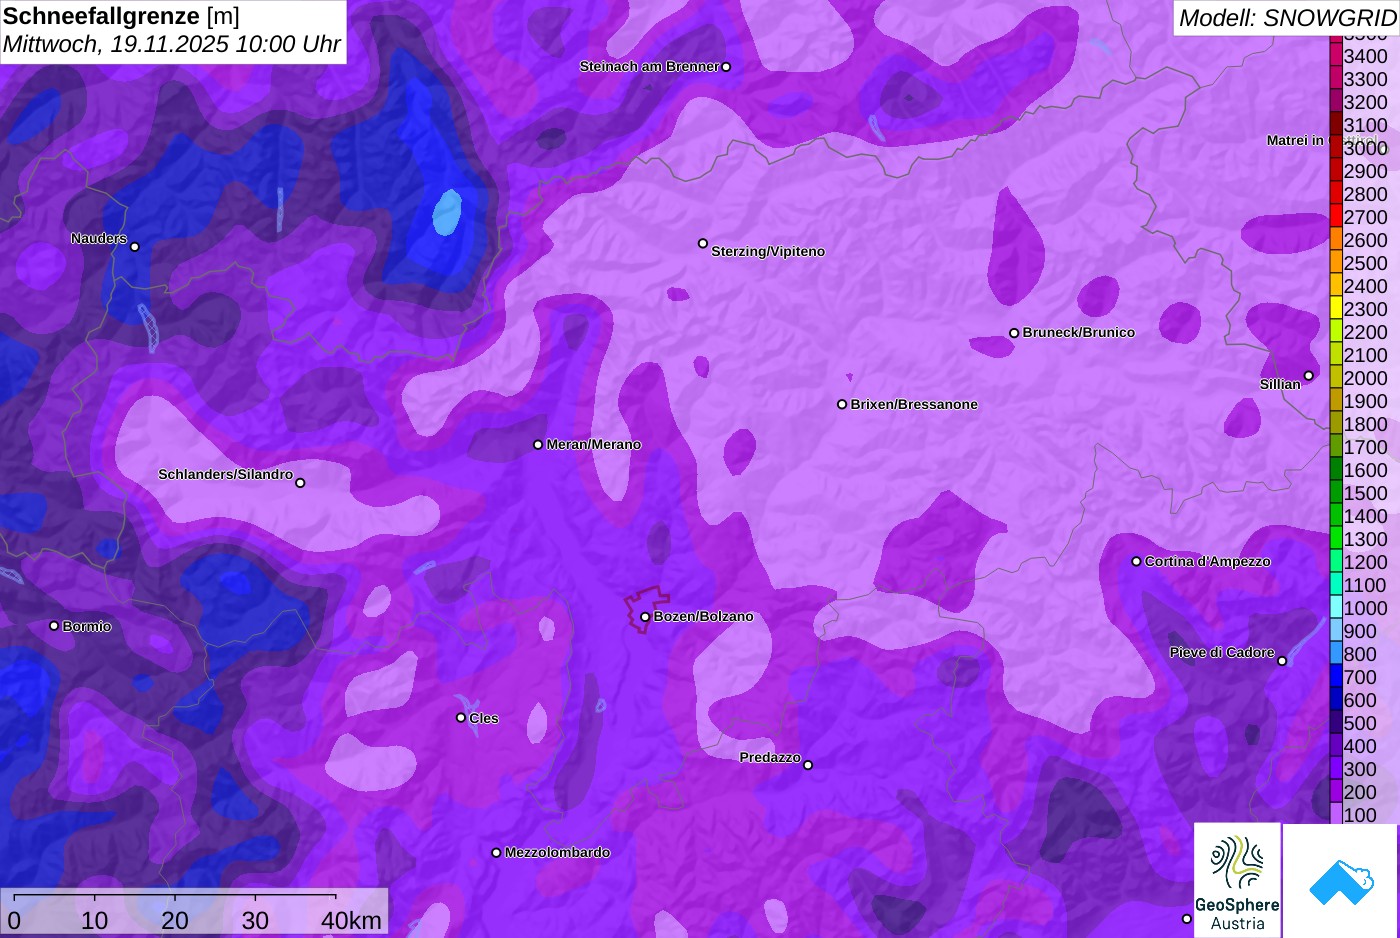
Task: Select the Brixen/Bressanone marker dot
Action: click(842, 405)
